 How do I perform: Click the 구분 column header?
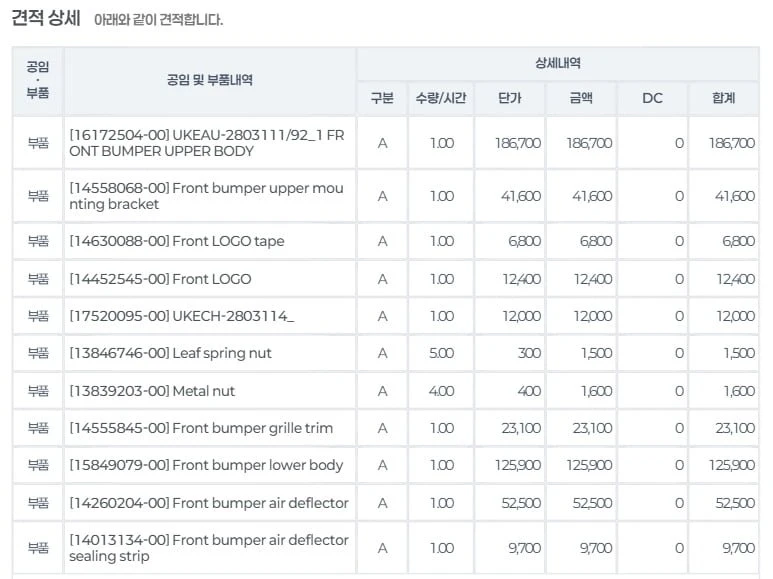click(382, 98)
